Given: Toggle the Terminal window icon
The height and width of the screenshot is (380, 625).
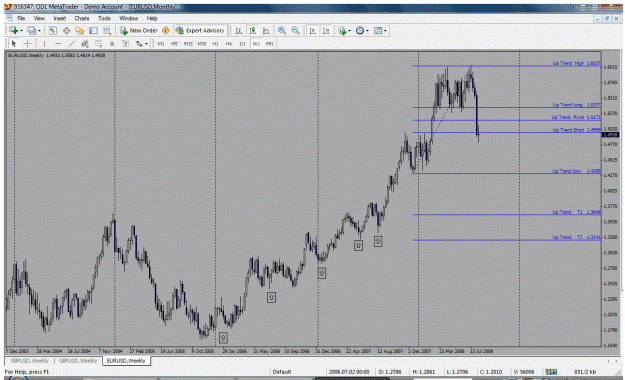Looking at the screenshot, I should pos(93,31).
